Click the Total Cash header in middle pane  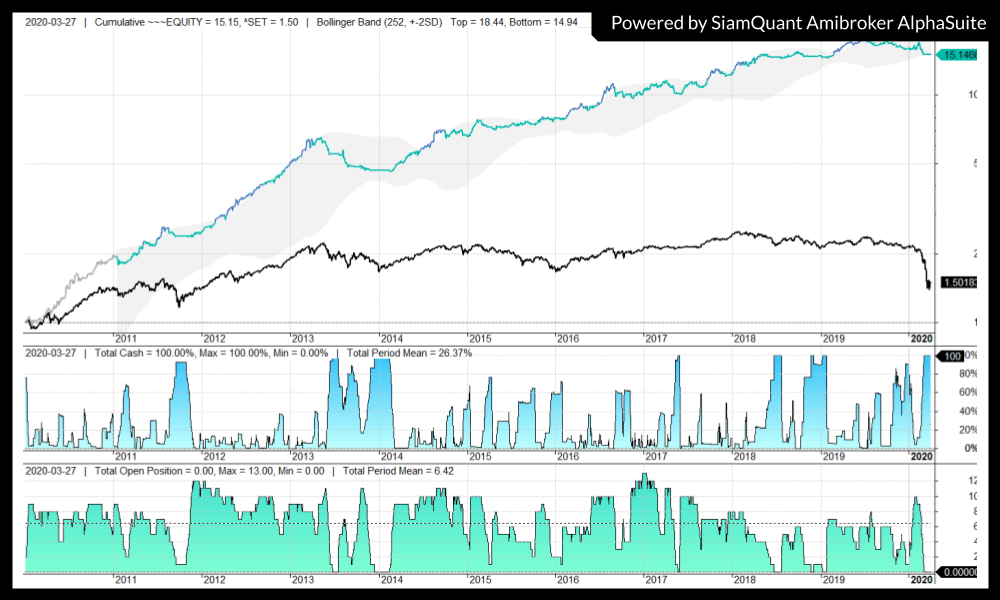pos(141,353)
